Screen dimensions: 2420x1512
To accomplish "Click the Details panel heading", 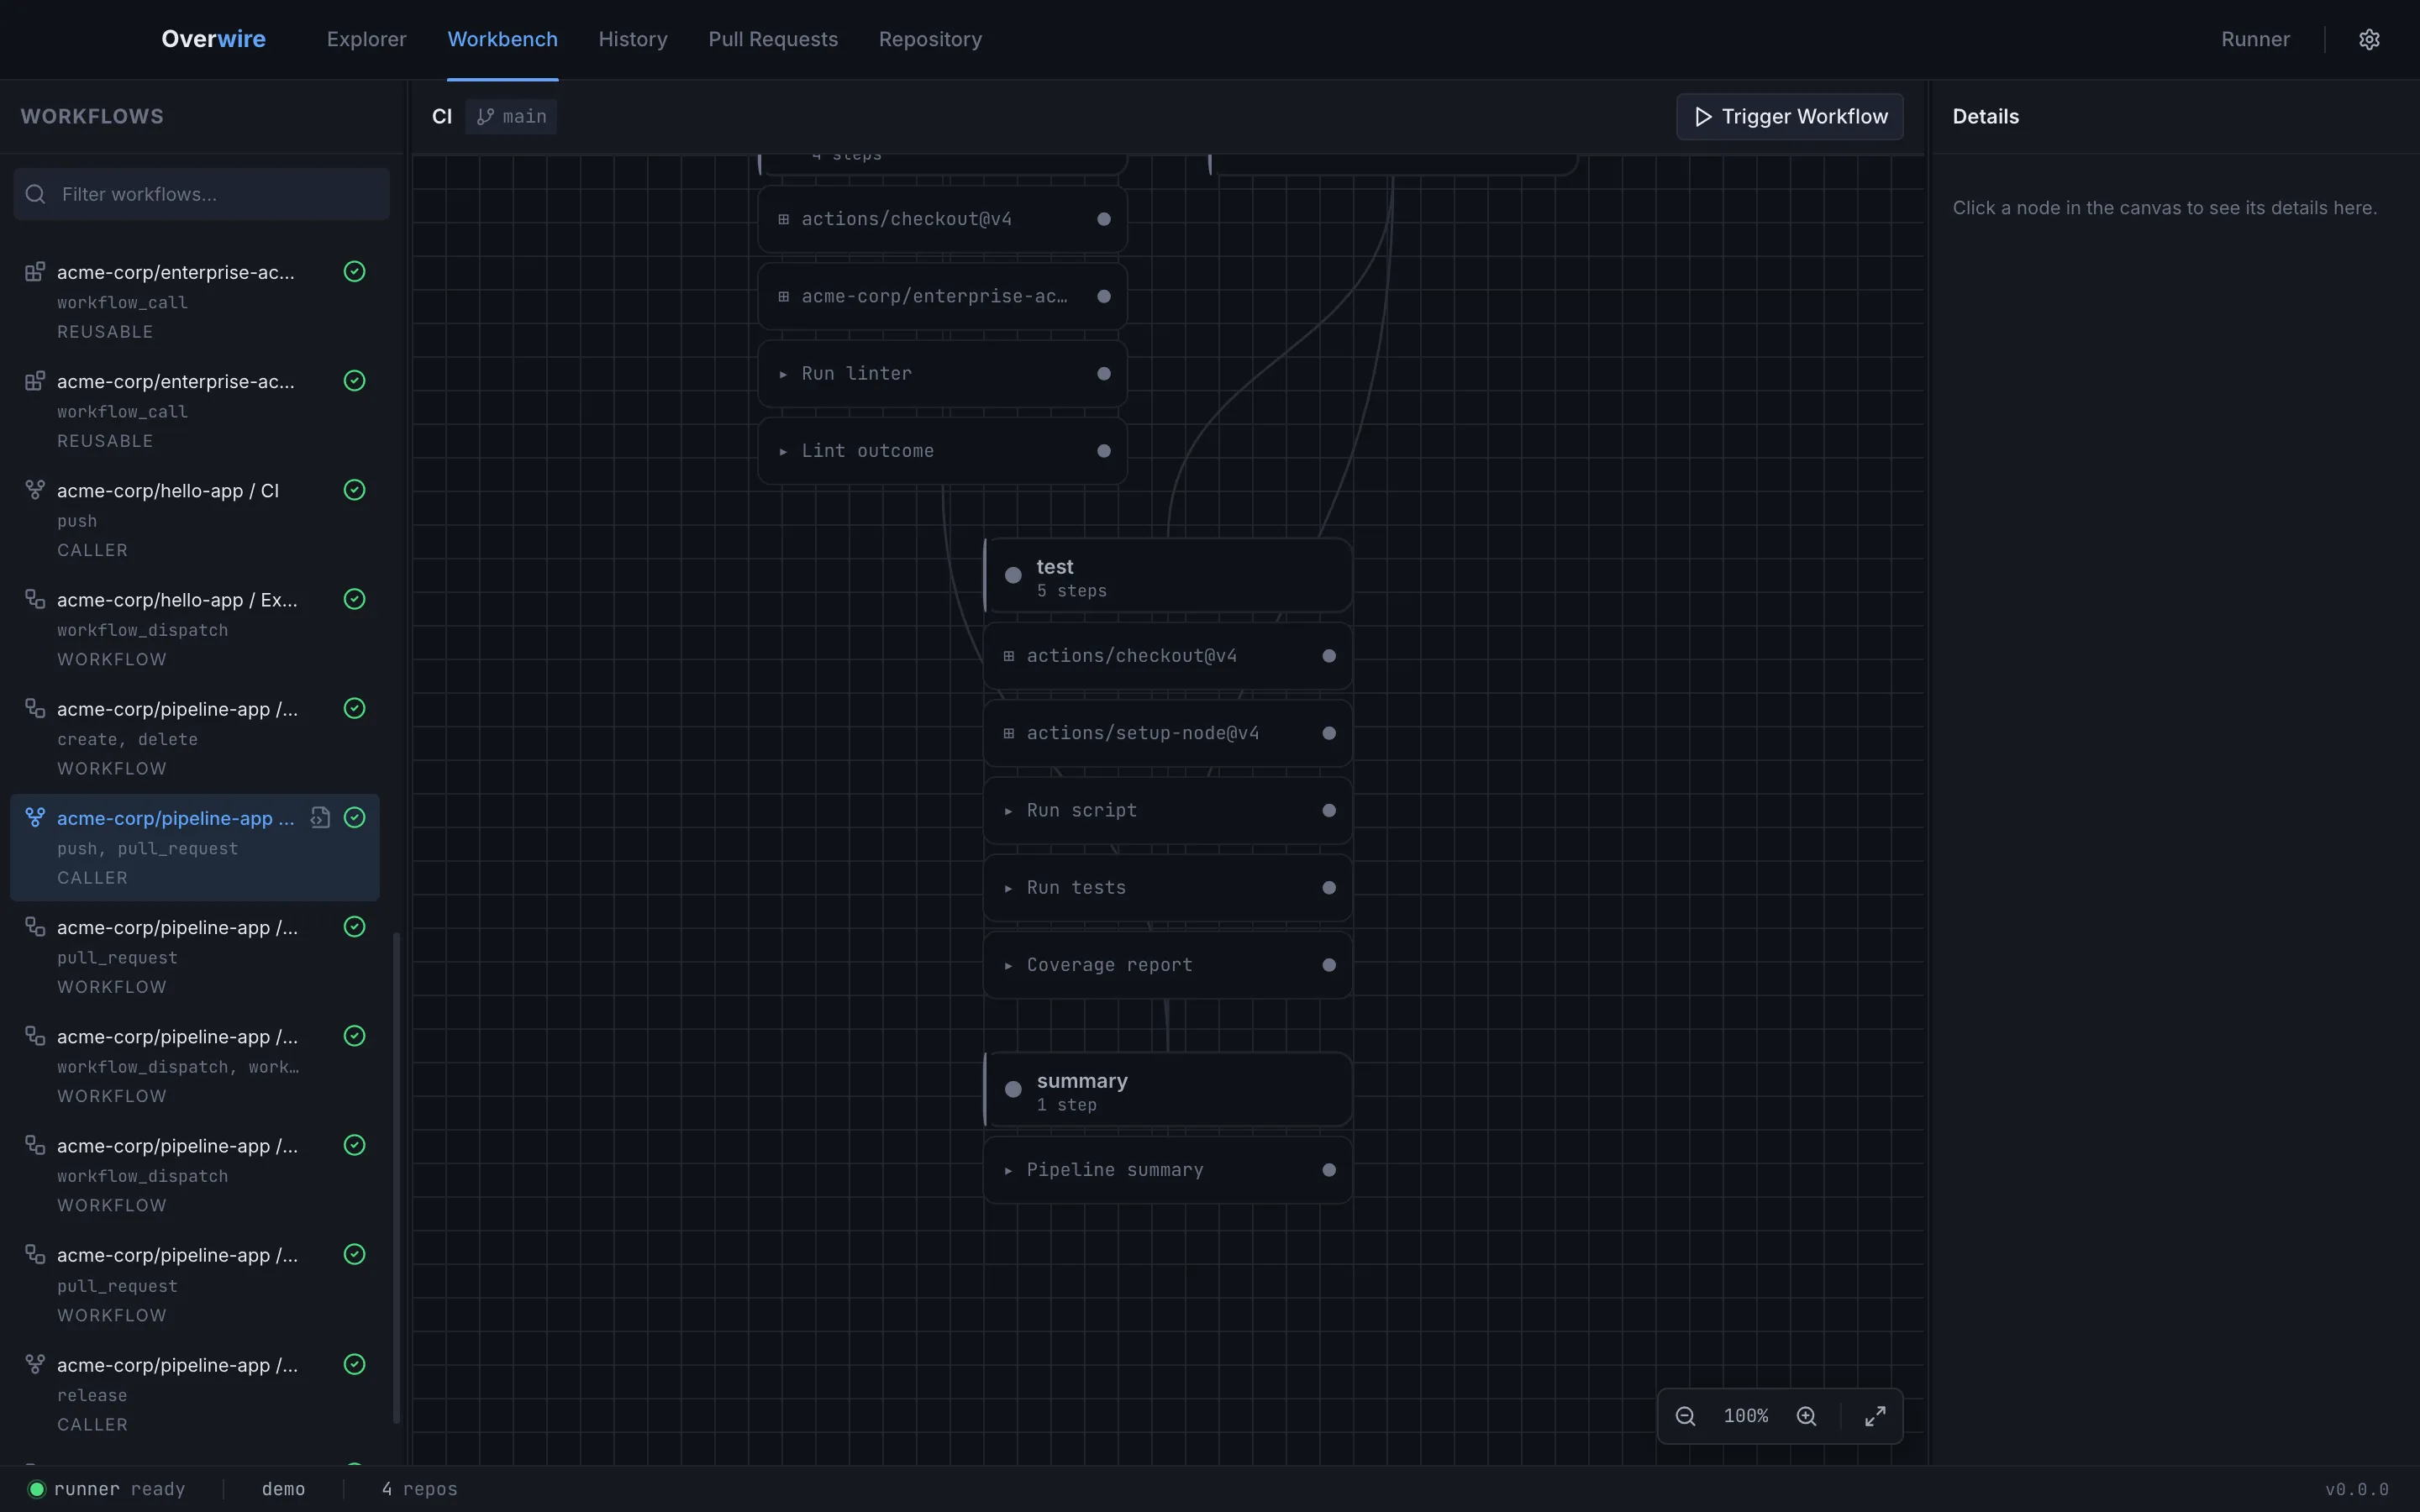I will (1985, 116).
